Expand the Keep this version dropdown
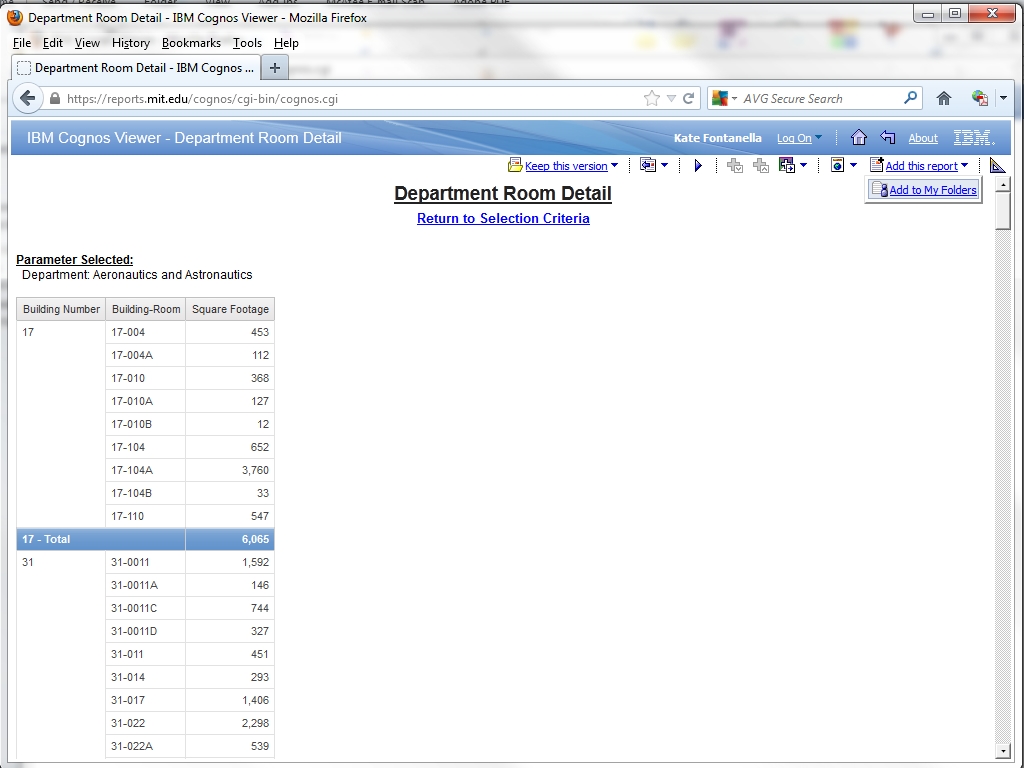Screen dimensions: 1024x768 coord(614,166)
